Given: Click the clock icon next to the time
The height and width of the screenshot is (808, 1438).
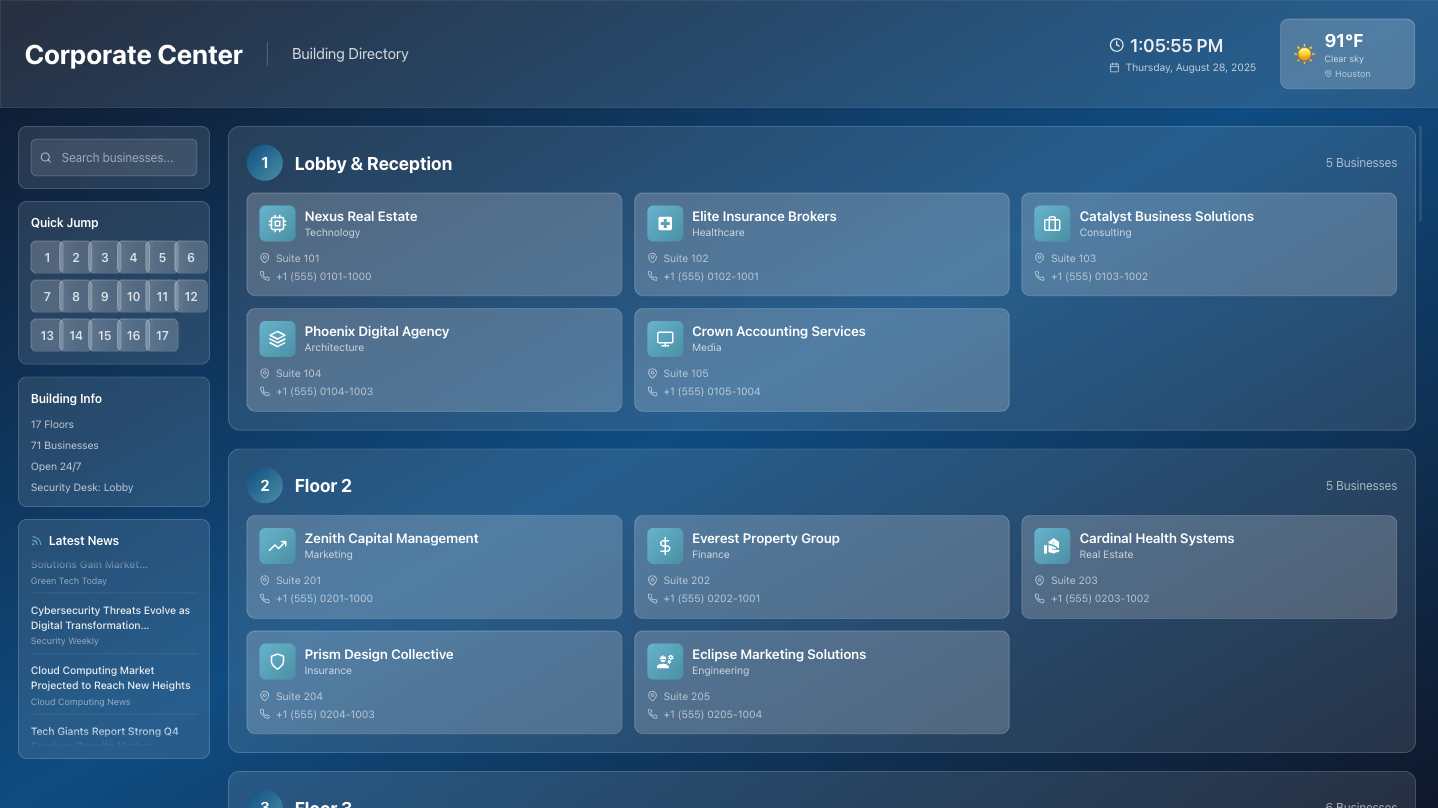Looking at the screenshot, I should tap(1117, 45).
